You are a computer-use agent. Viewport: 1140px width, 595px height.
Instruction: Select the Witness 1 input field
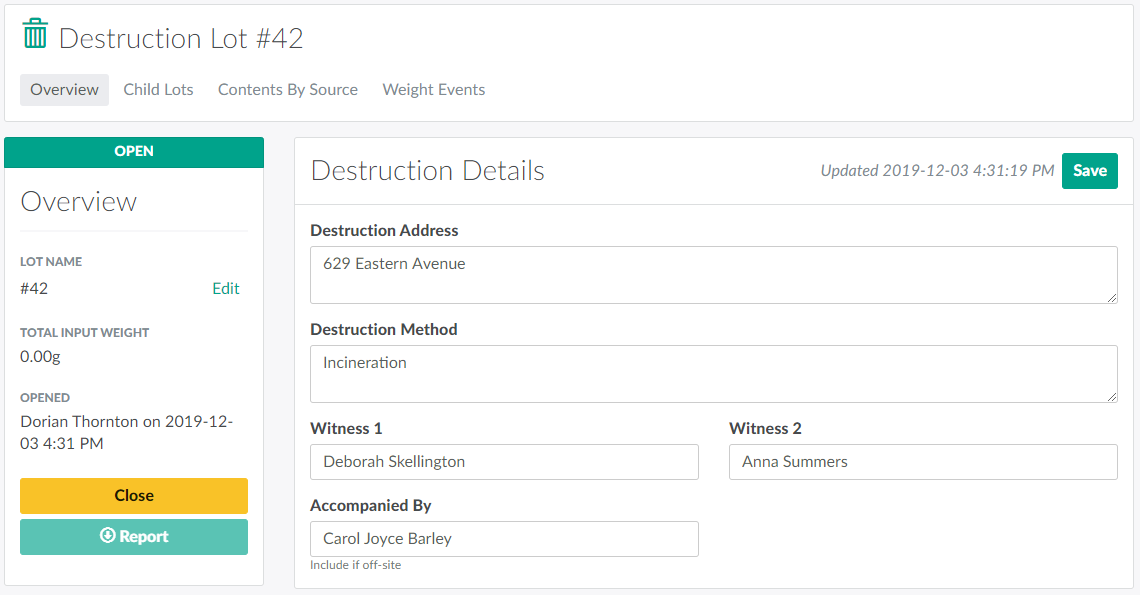[x=504, y=462]
